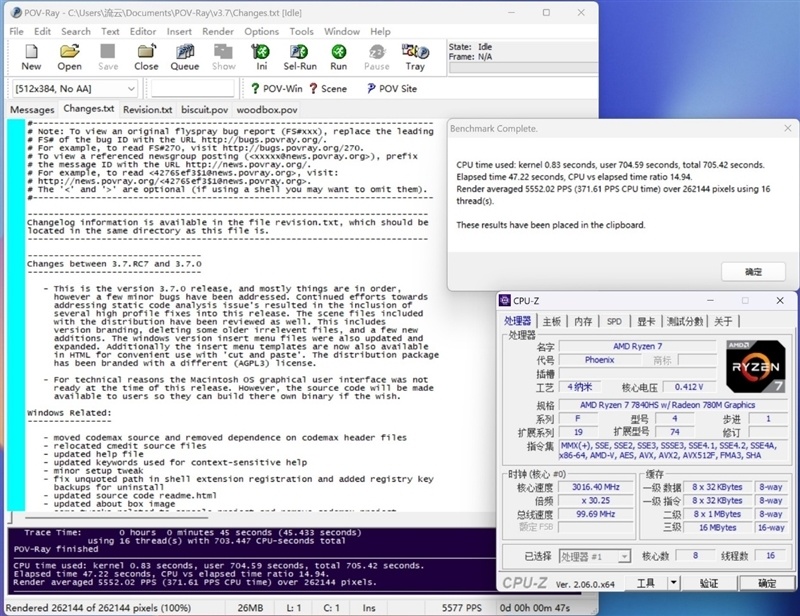800x616 pixels.
Task: Click 确定 in Benchmark Complete dialog
Action: pyautogui.click(x=752, y=271)
